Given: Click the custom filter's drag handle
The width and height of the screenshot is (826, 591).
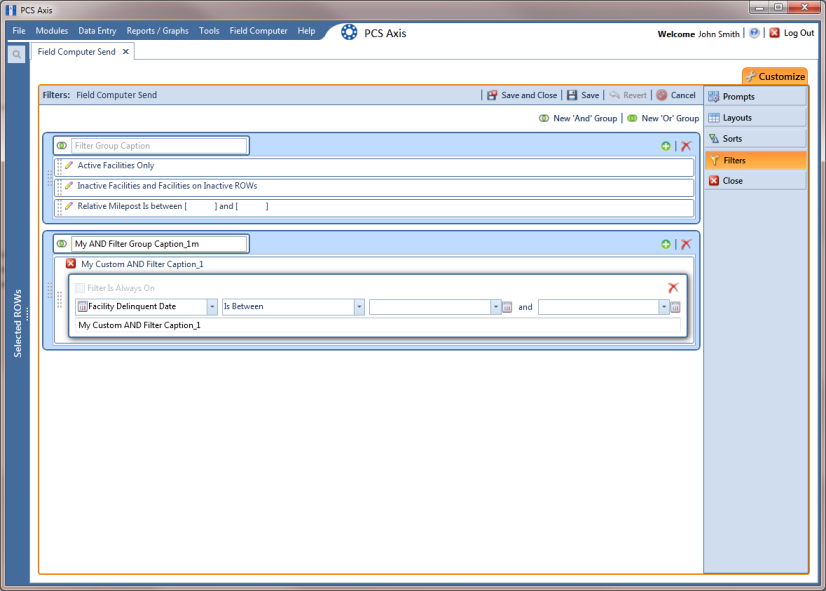Looking at the screenshot, I should pos(59,299).
